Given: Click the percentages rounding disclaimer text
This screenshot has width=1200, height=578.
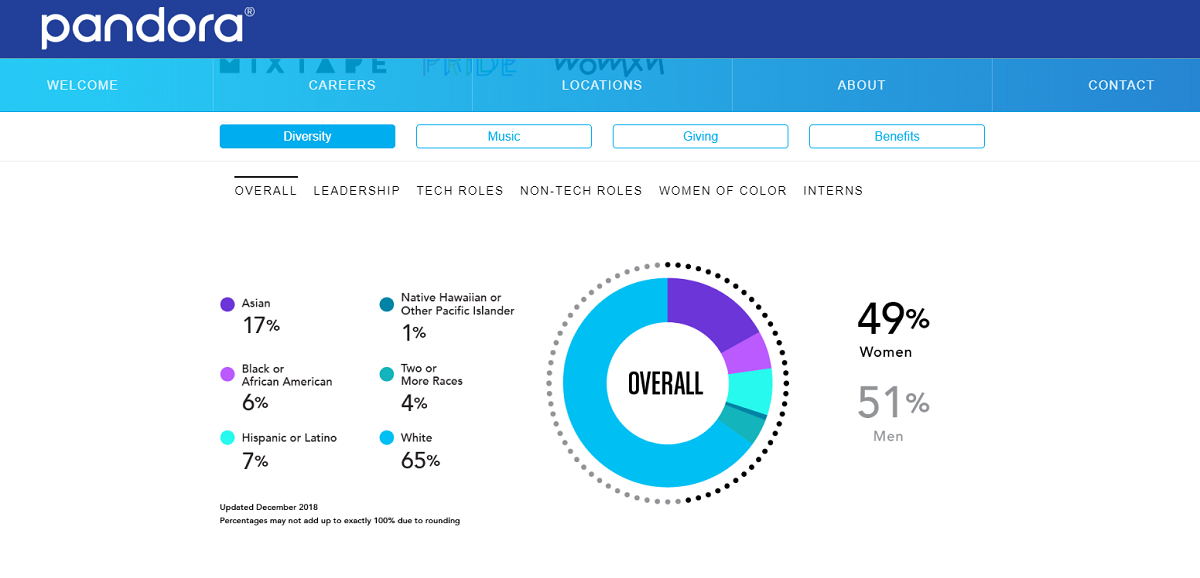Looking at the screenshot, I should 340,521.
